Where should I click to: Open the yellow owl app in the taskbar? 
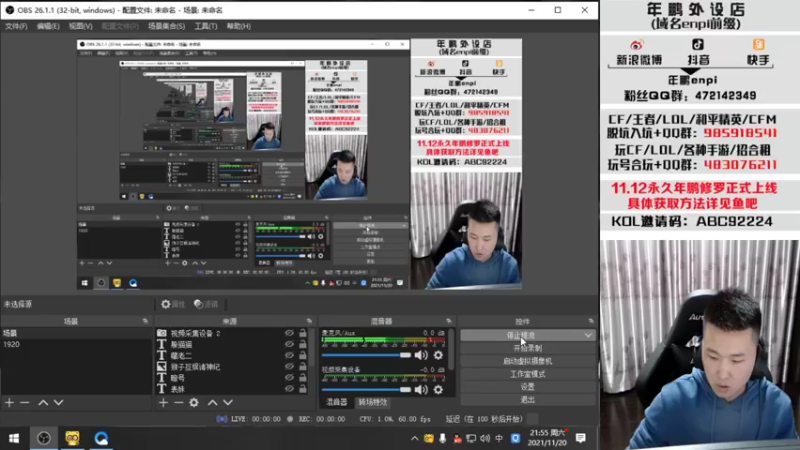pos(72,438)
